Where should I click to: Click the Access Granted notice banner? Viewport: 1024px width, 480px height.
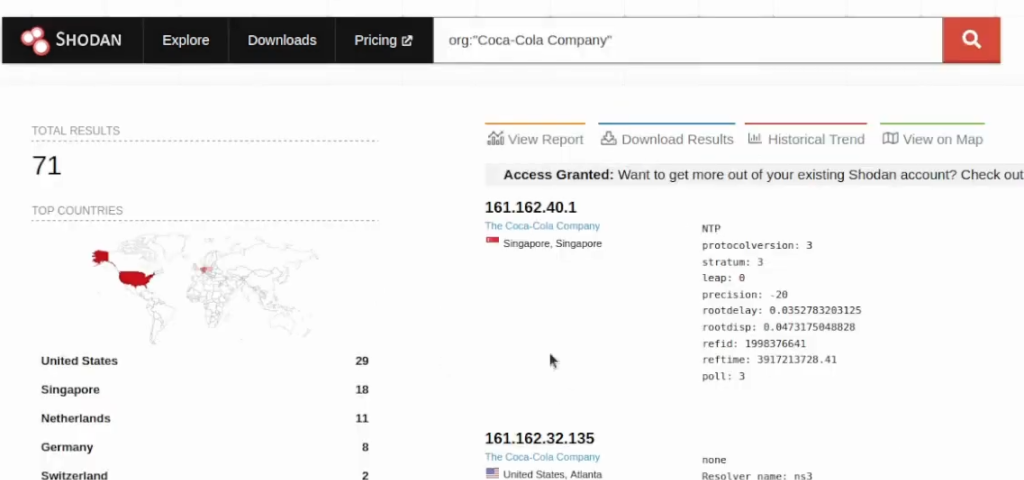(x=754, y=175)
